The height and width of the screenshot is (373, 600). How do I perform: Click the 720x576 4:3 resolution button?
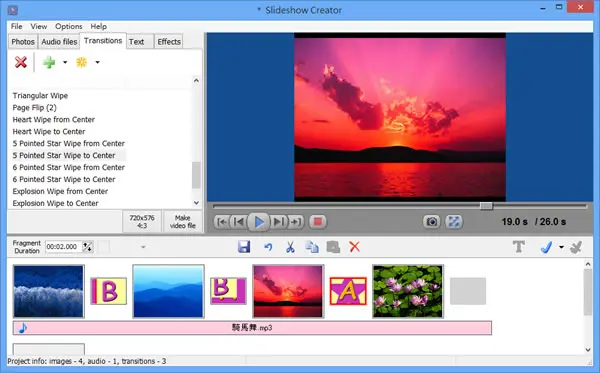coord(142,222)
